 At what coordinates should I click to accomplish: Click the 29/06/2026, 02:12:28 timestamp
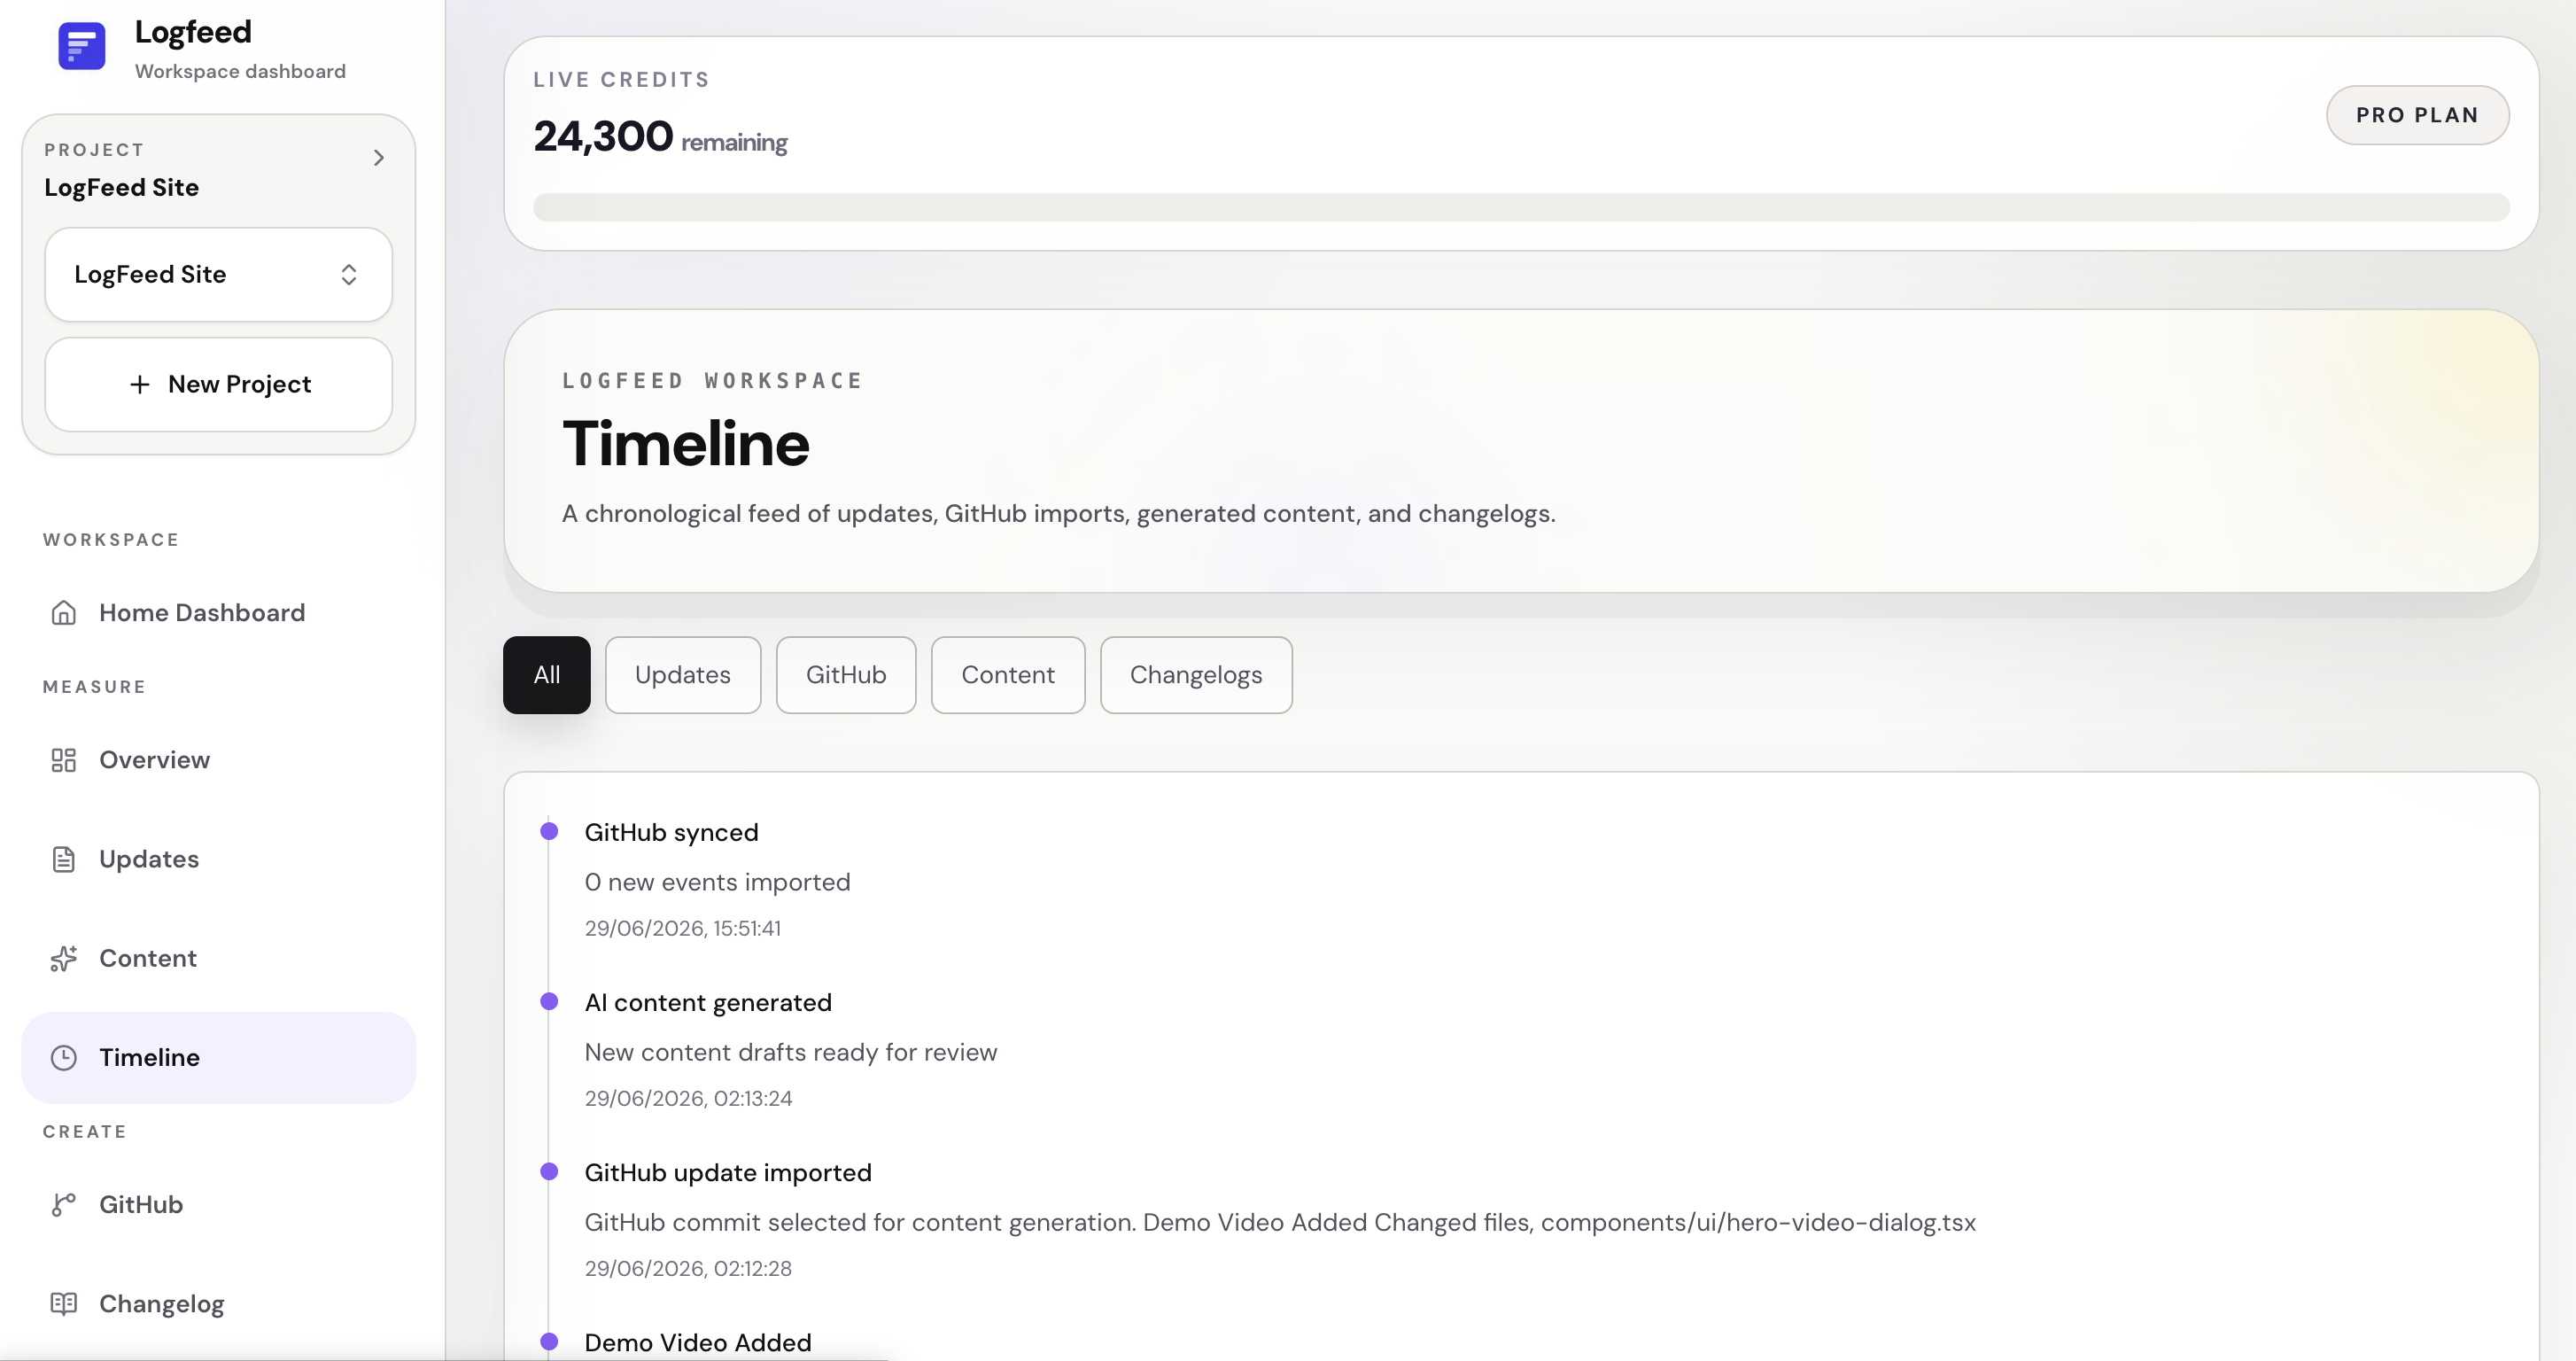(x=688, y=1268)
